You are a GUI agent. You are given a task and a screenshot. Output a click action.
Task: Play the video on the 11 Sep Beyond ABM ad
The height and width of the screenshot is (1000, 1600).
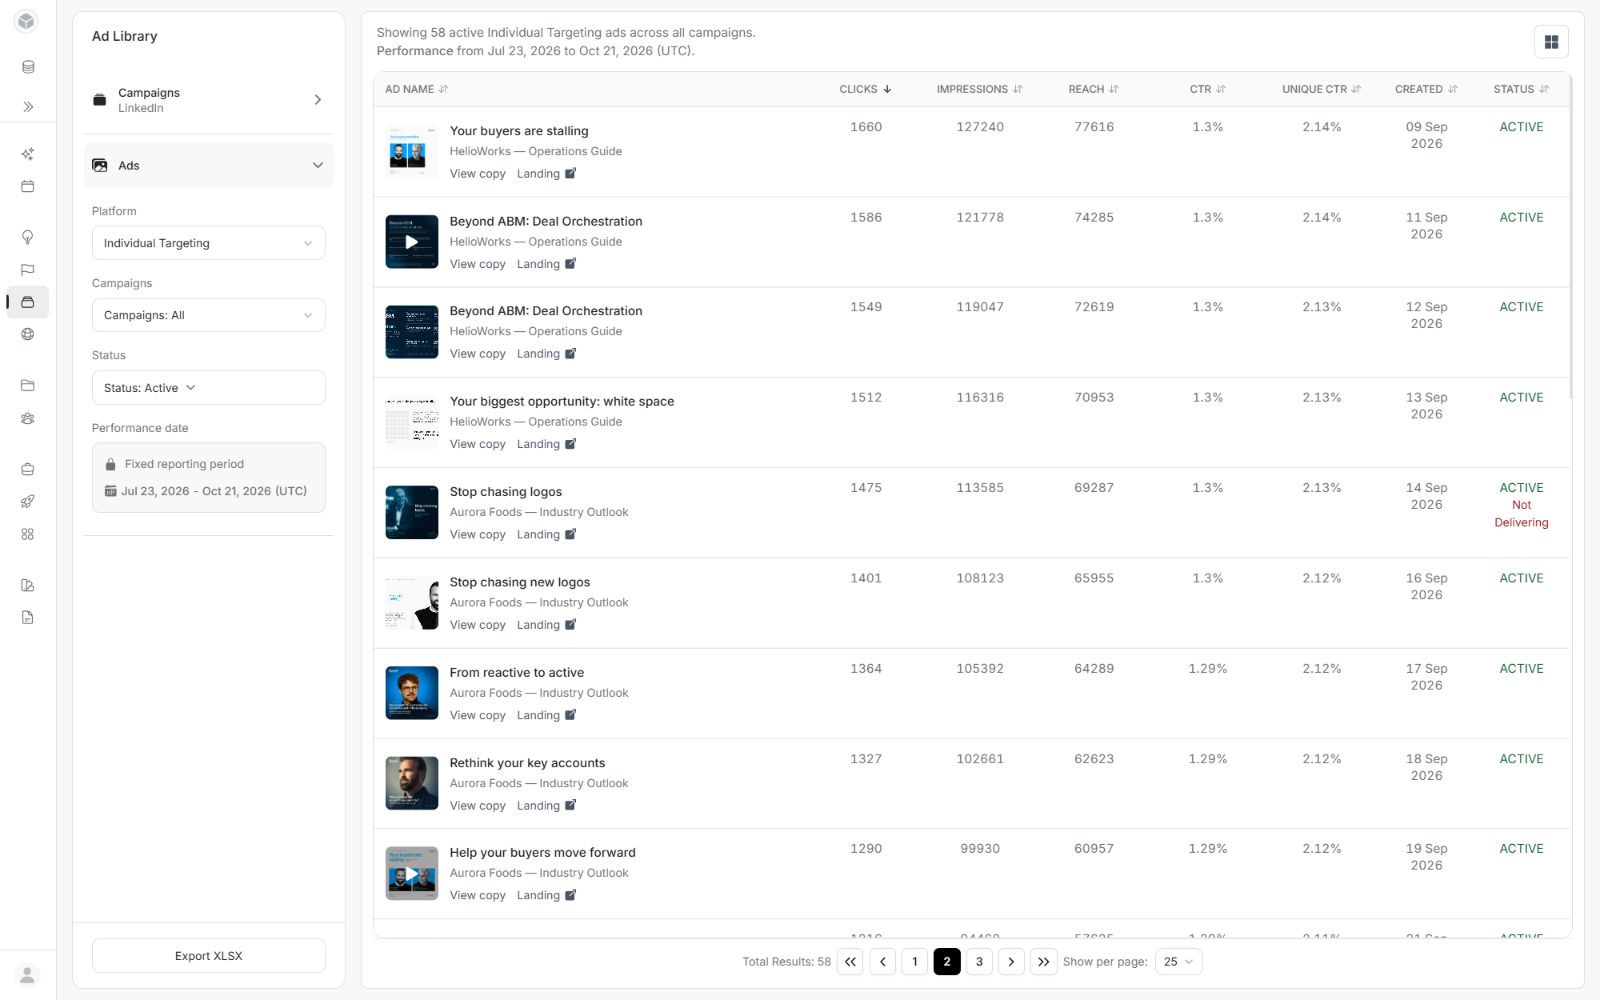point(411,242)
